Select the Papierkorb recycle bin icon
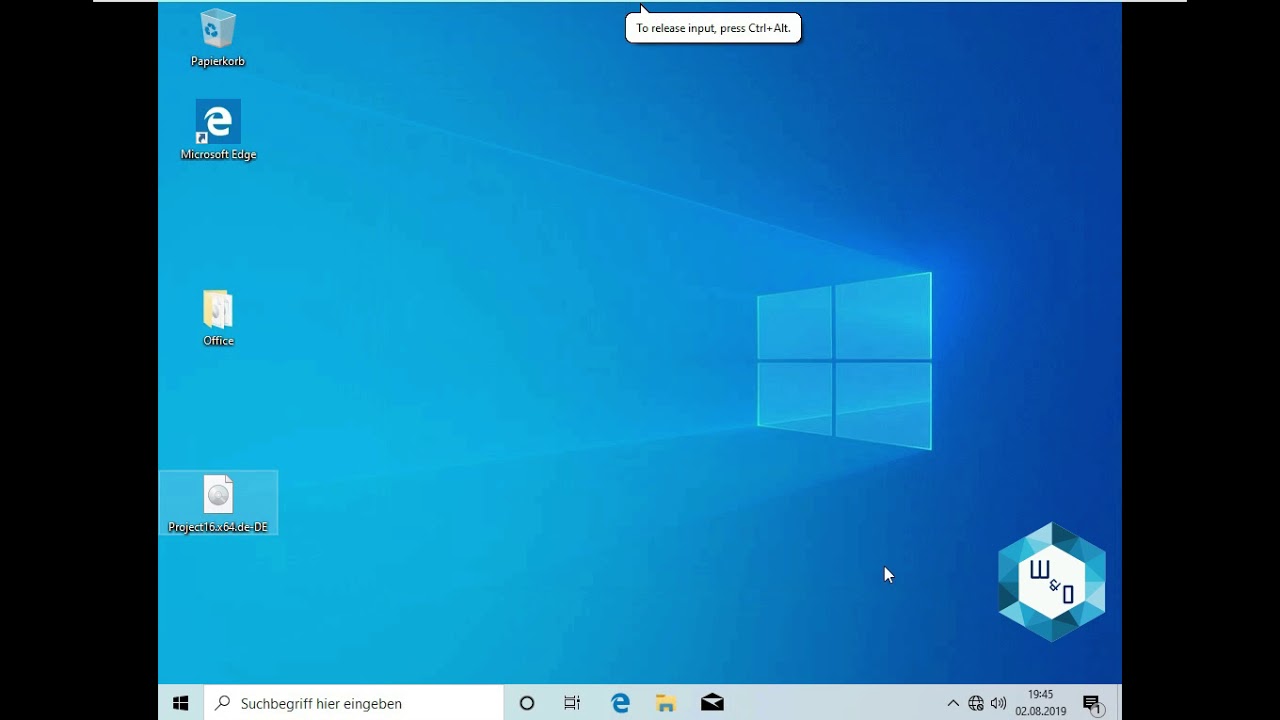Screen dimensions: 1280x720 218,38
